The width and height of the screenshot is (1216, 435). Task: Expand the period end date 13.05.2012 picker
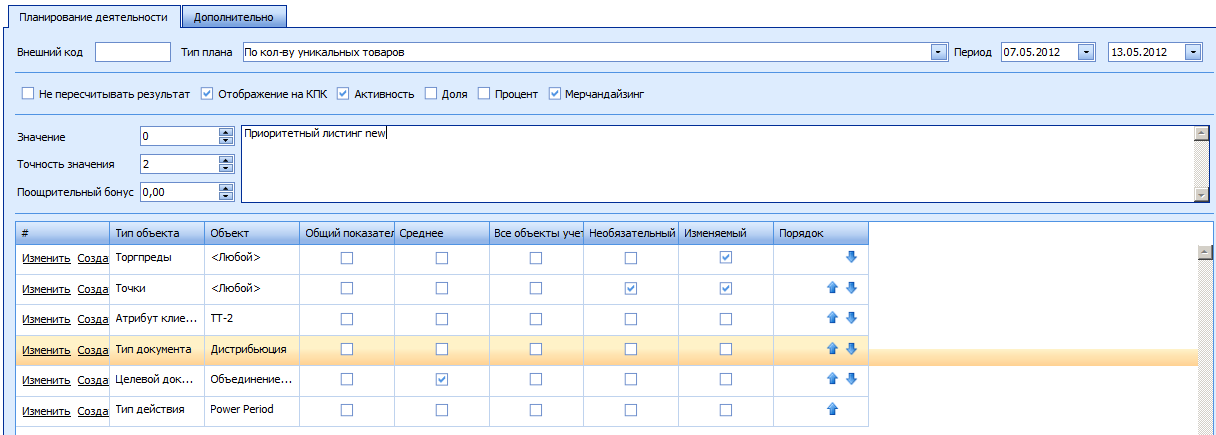(x=1193, y=52)
